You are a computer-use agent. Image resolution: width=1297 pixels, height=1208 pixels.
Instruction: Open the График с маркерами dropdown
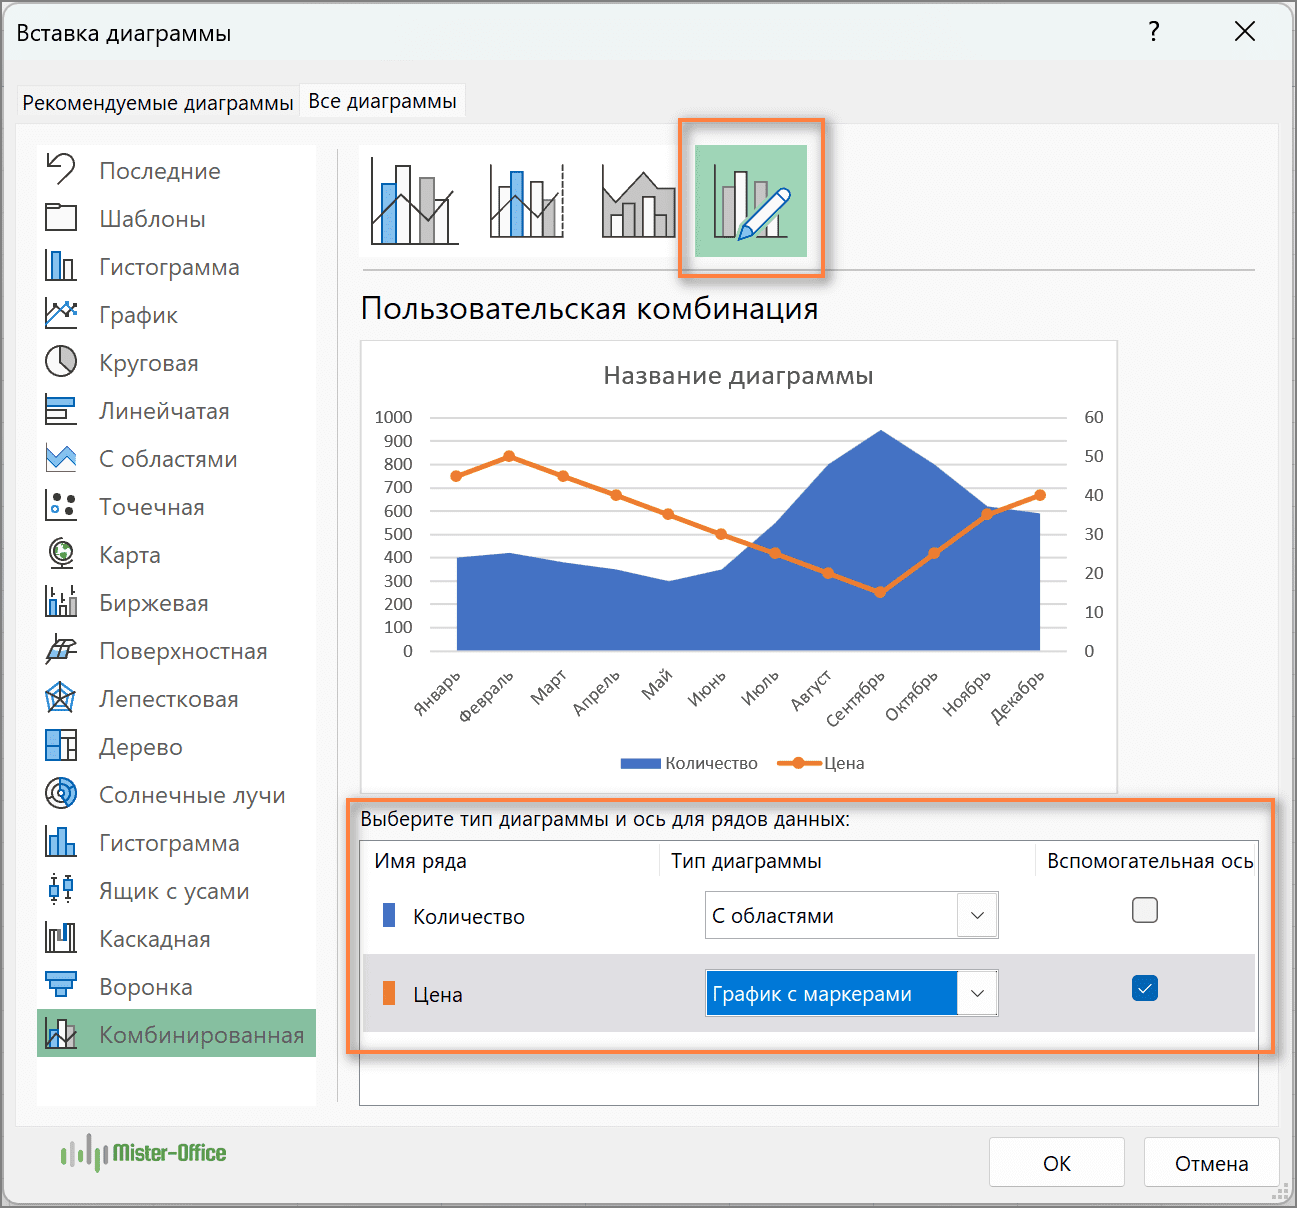[977, 993]
